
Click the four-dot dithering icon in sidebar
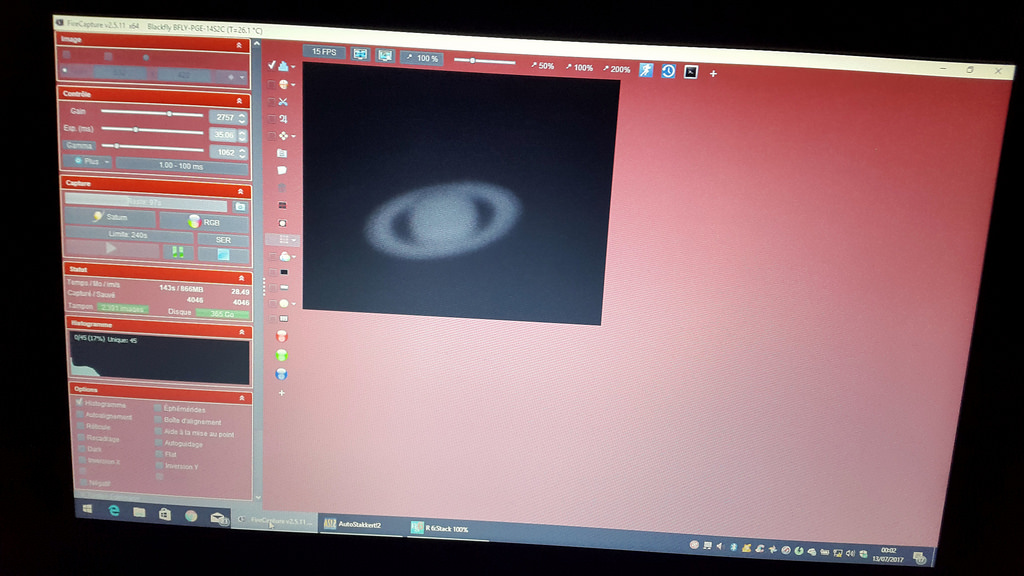[x=283, y=136]
